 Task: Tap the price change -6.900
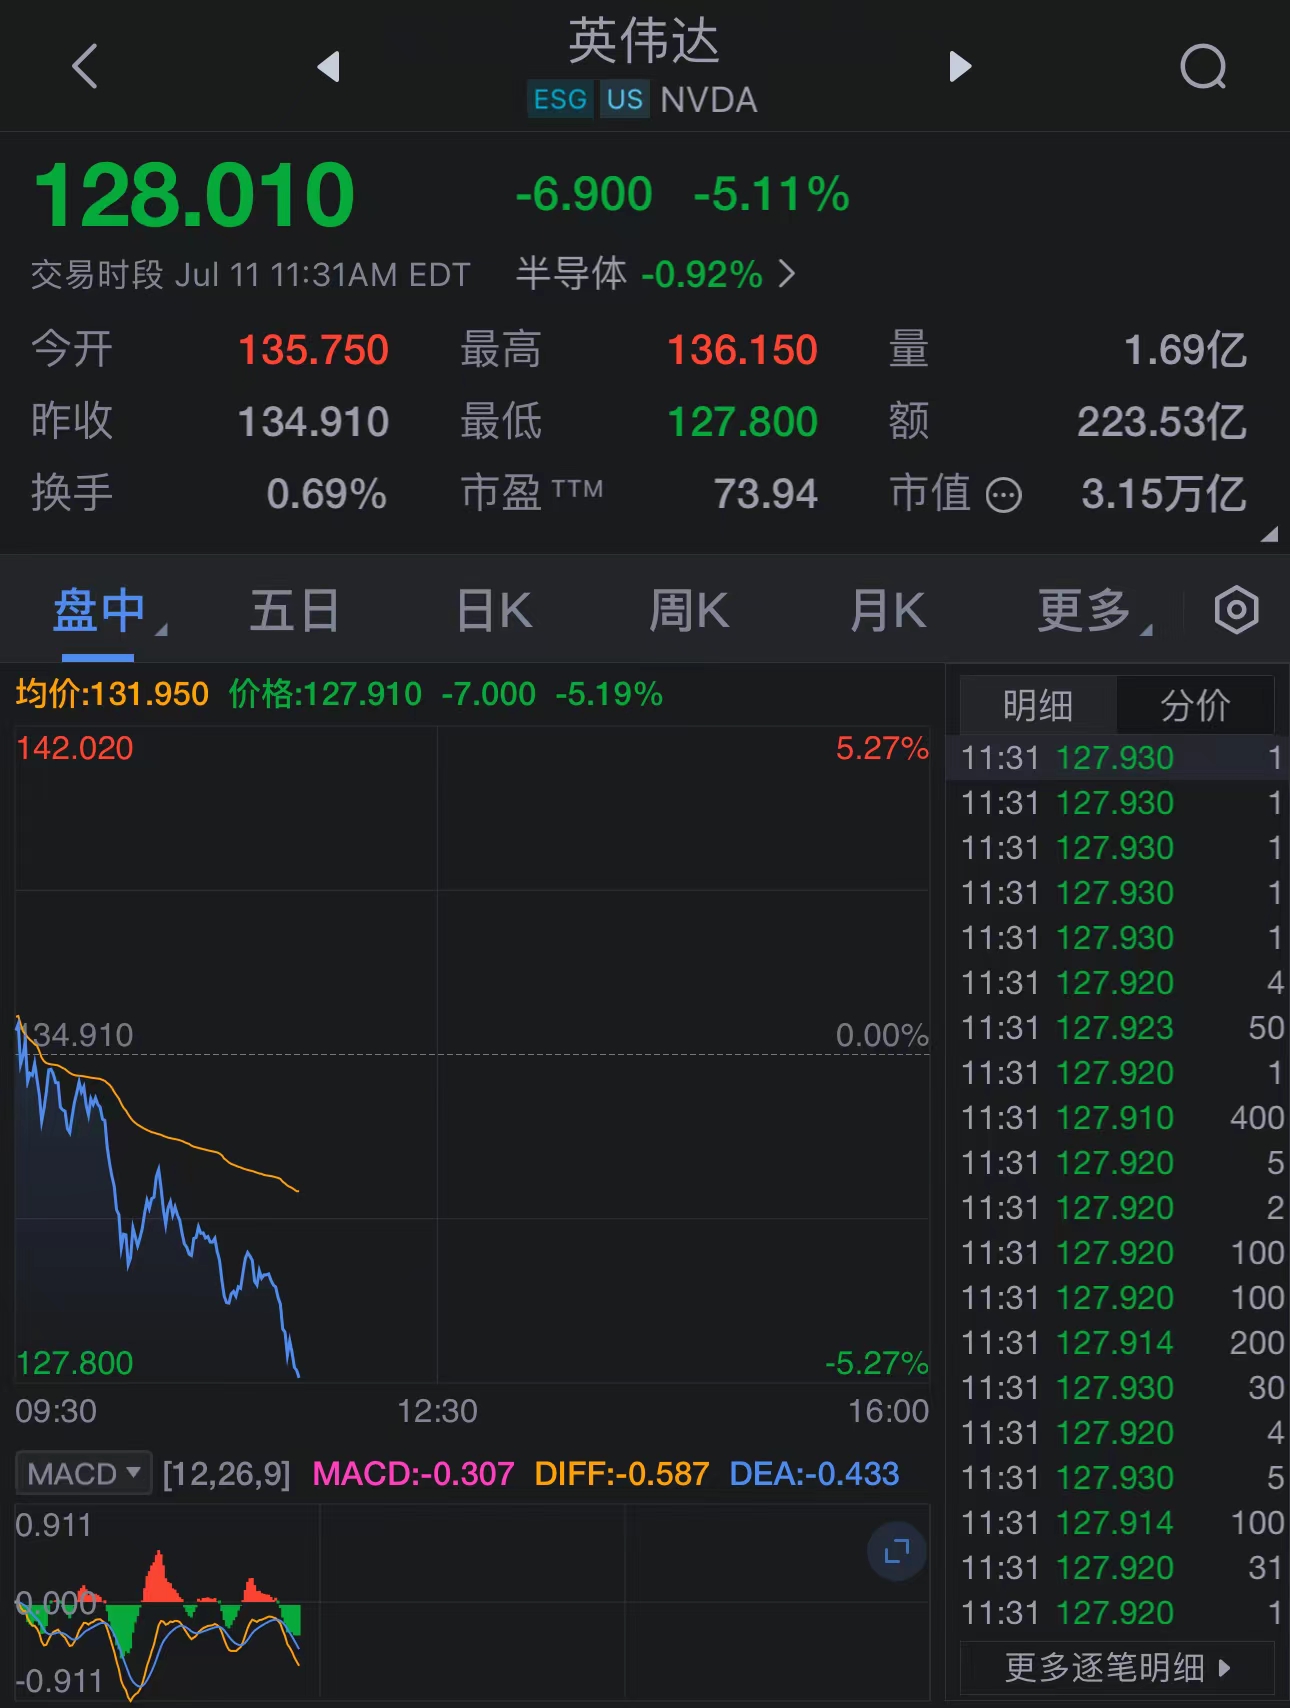pyautogui.click(x=584, y=194)
